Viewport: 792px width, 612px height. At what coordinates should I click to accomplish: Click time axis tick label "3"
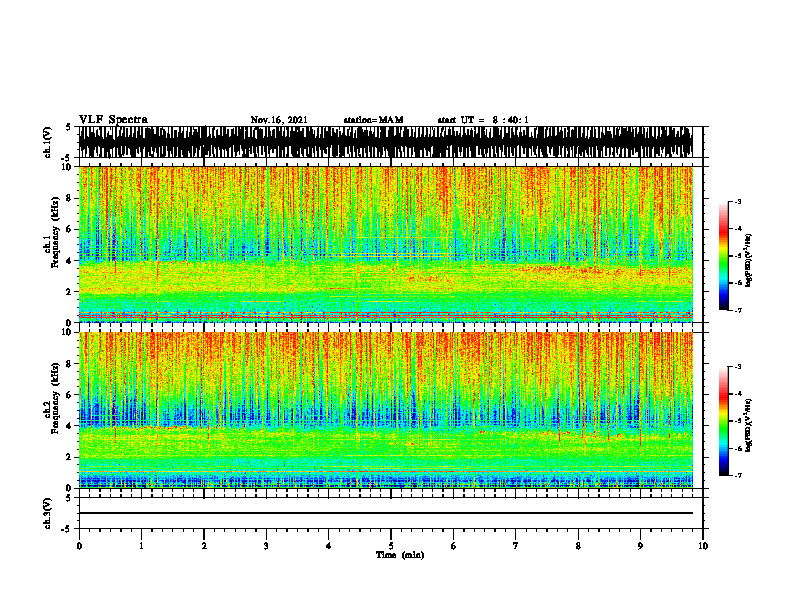[266, 546]
